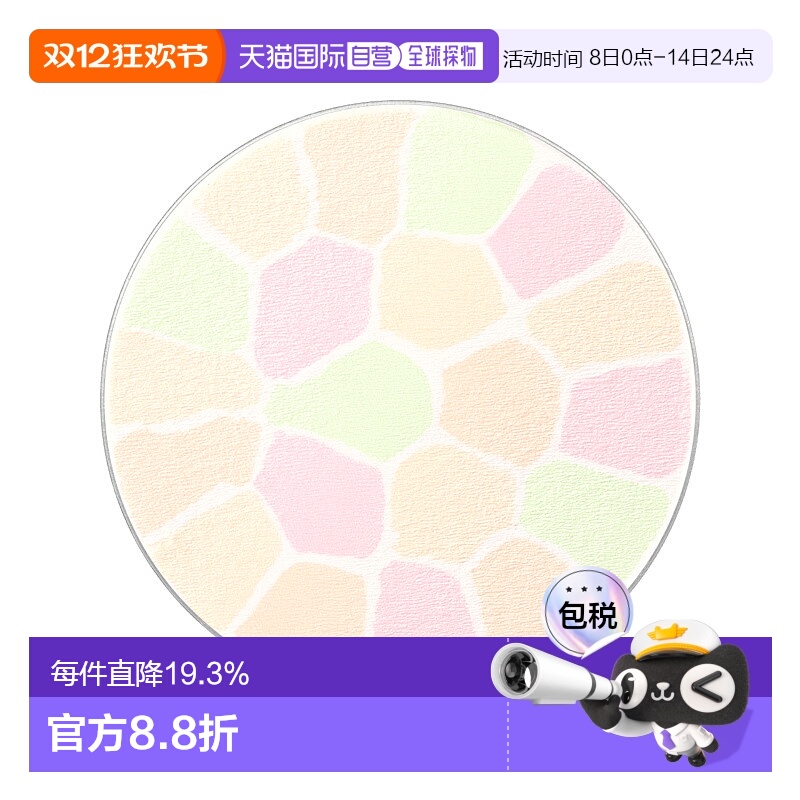Select the upper-right pink powder segment
This screenshot has height=800, width=800.
click(553, 232)
